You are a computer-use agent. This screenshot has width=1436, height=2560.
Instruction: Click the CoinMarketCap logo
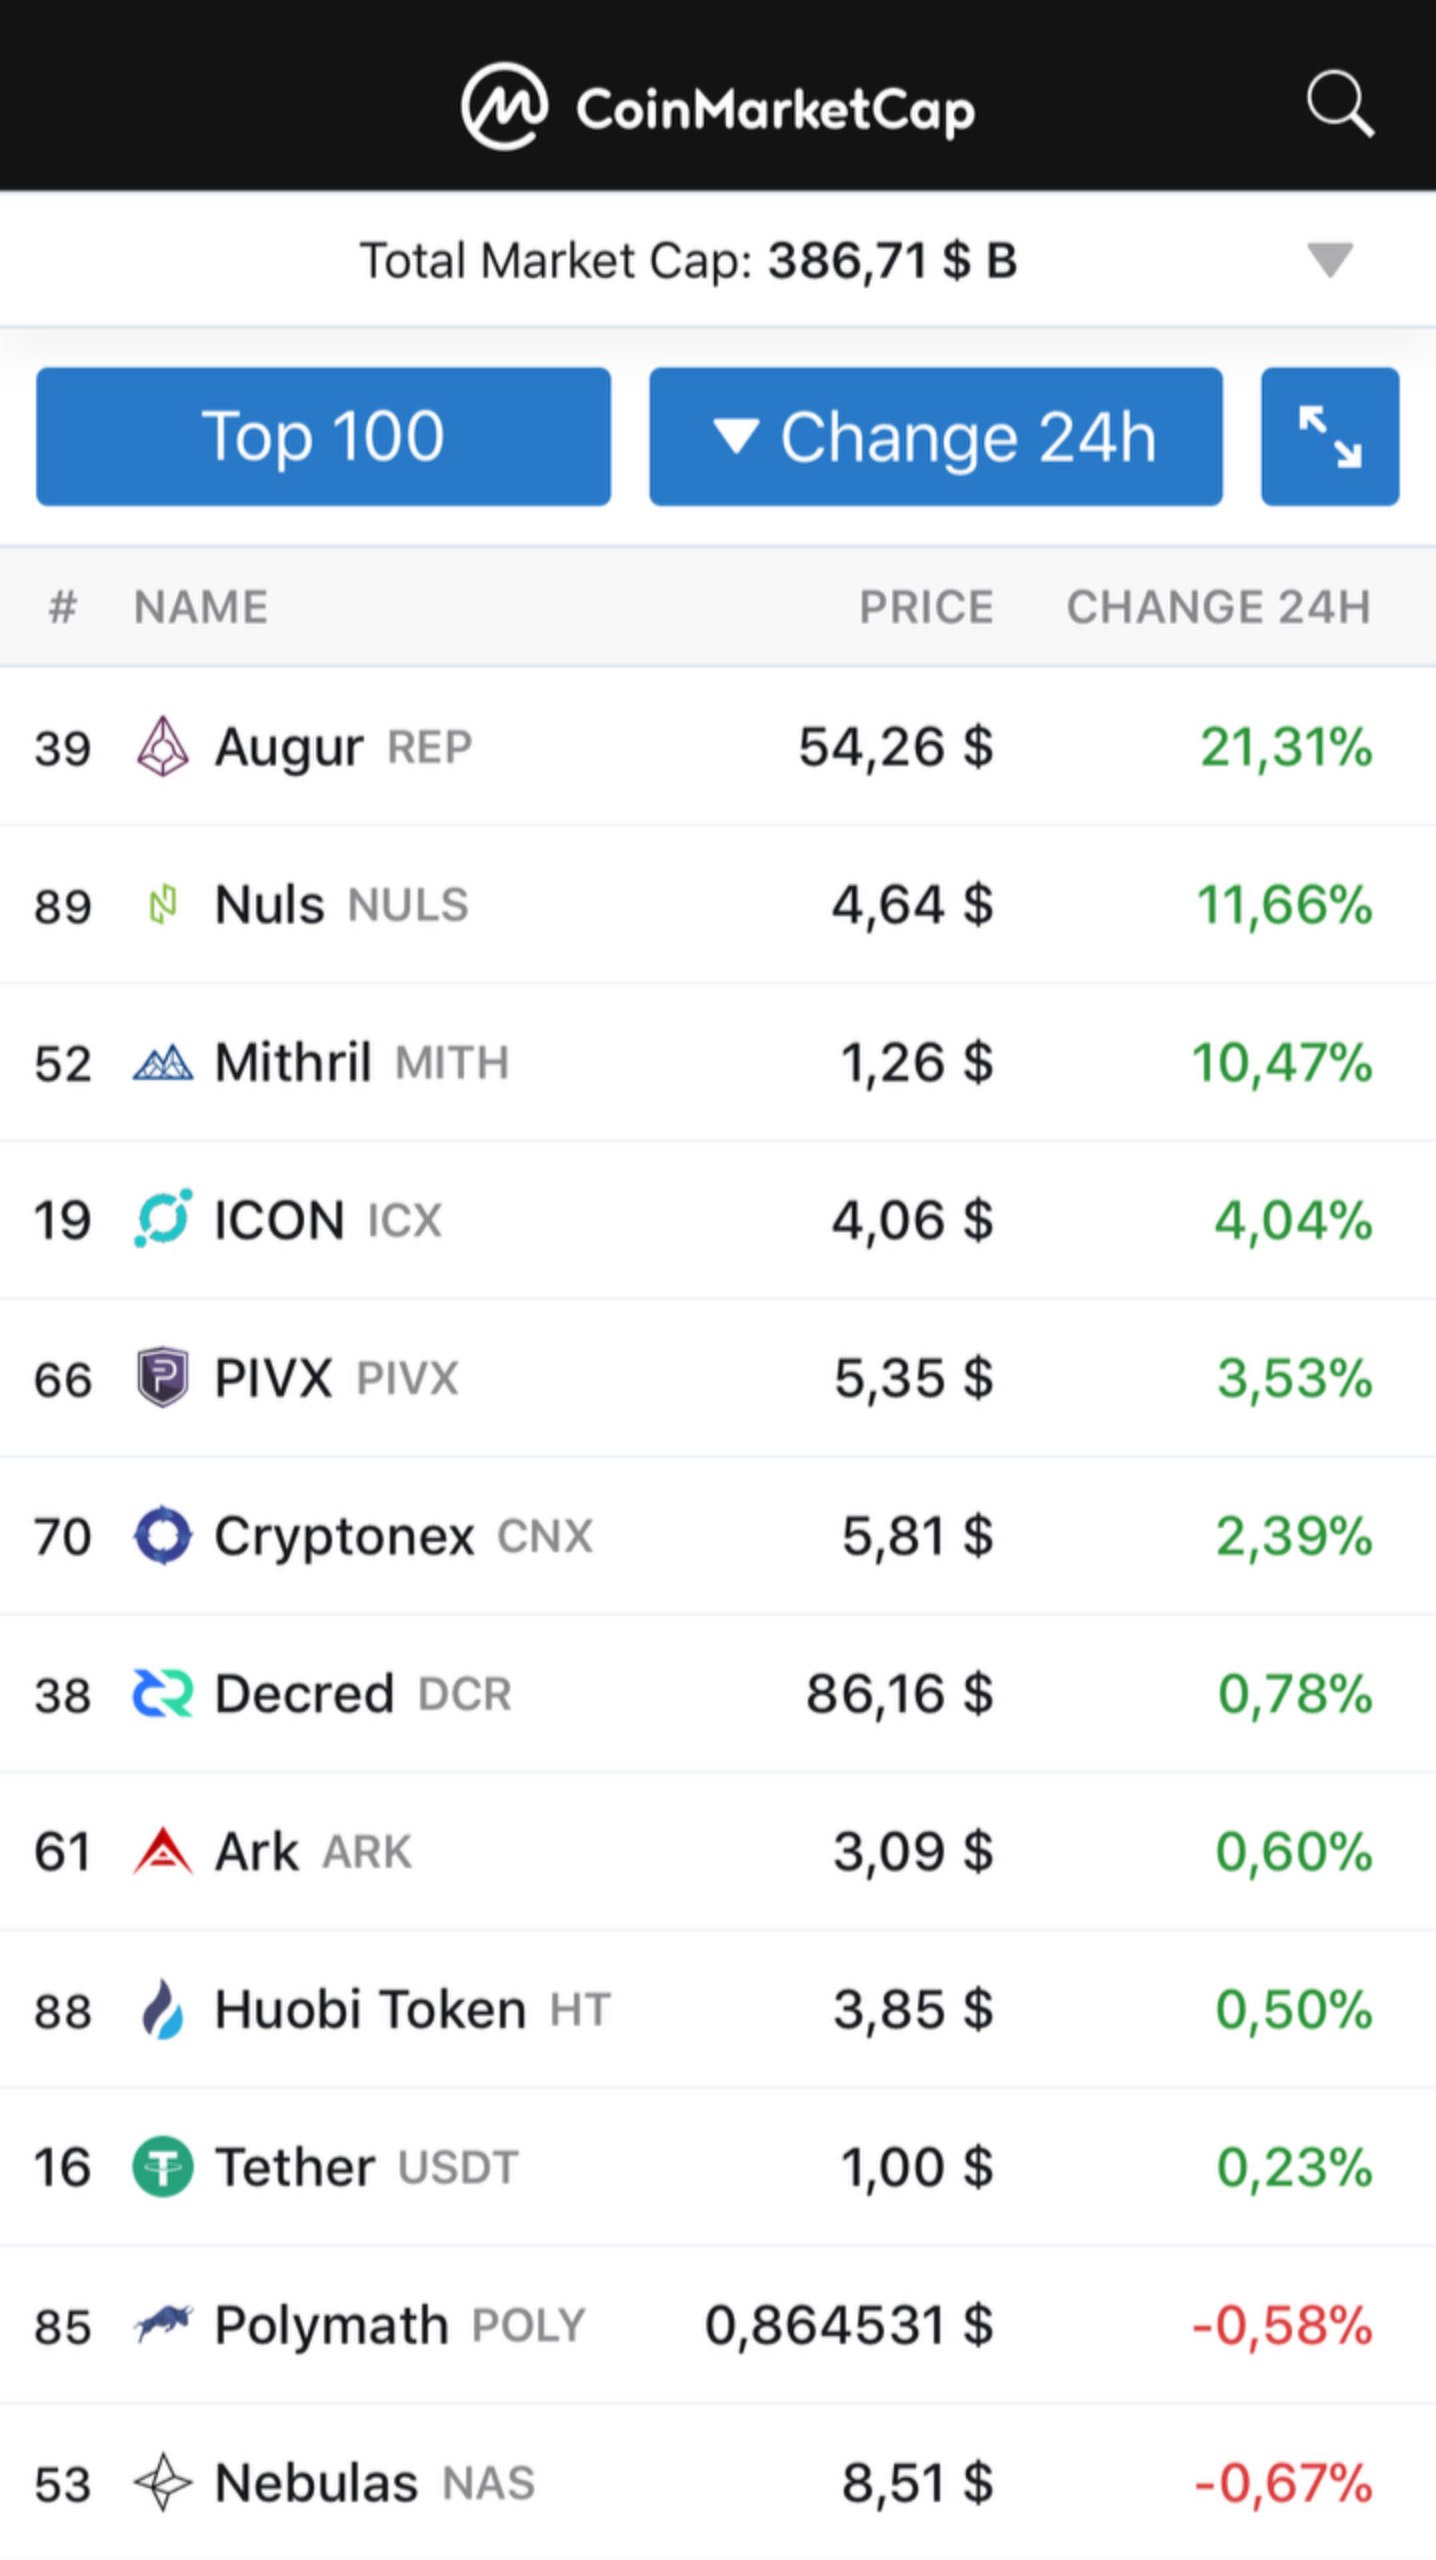[x=717, y=106]
